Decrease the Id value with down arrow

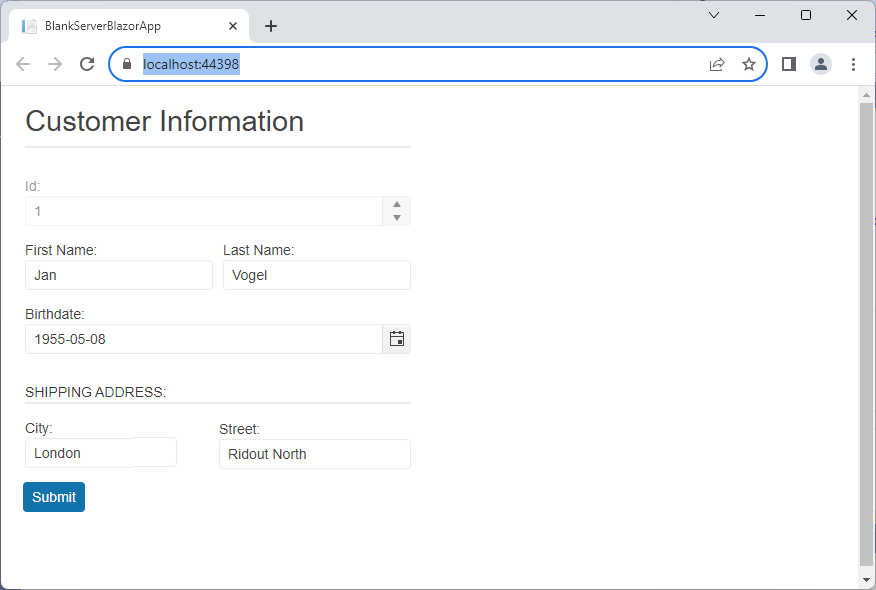[x=397, y=218]
